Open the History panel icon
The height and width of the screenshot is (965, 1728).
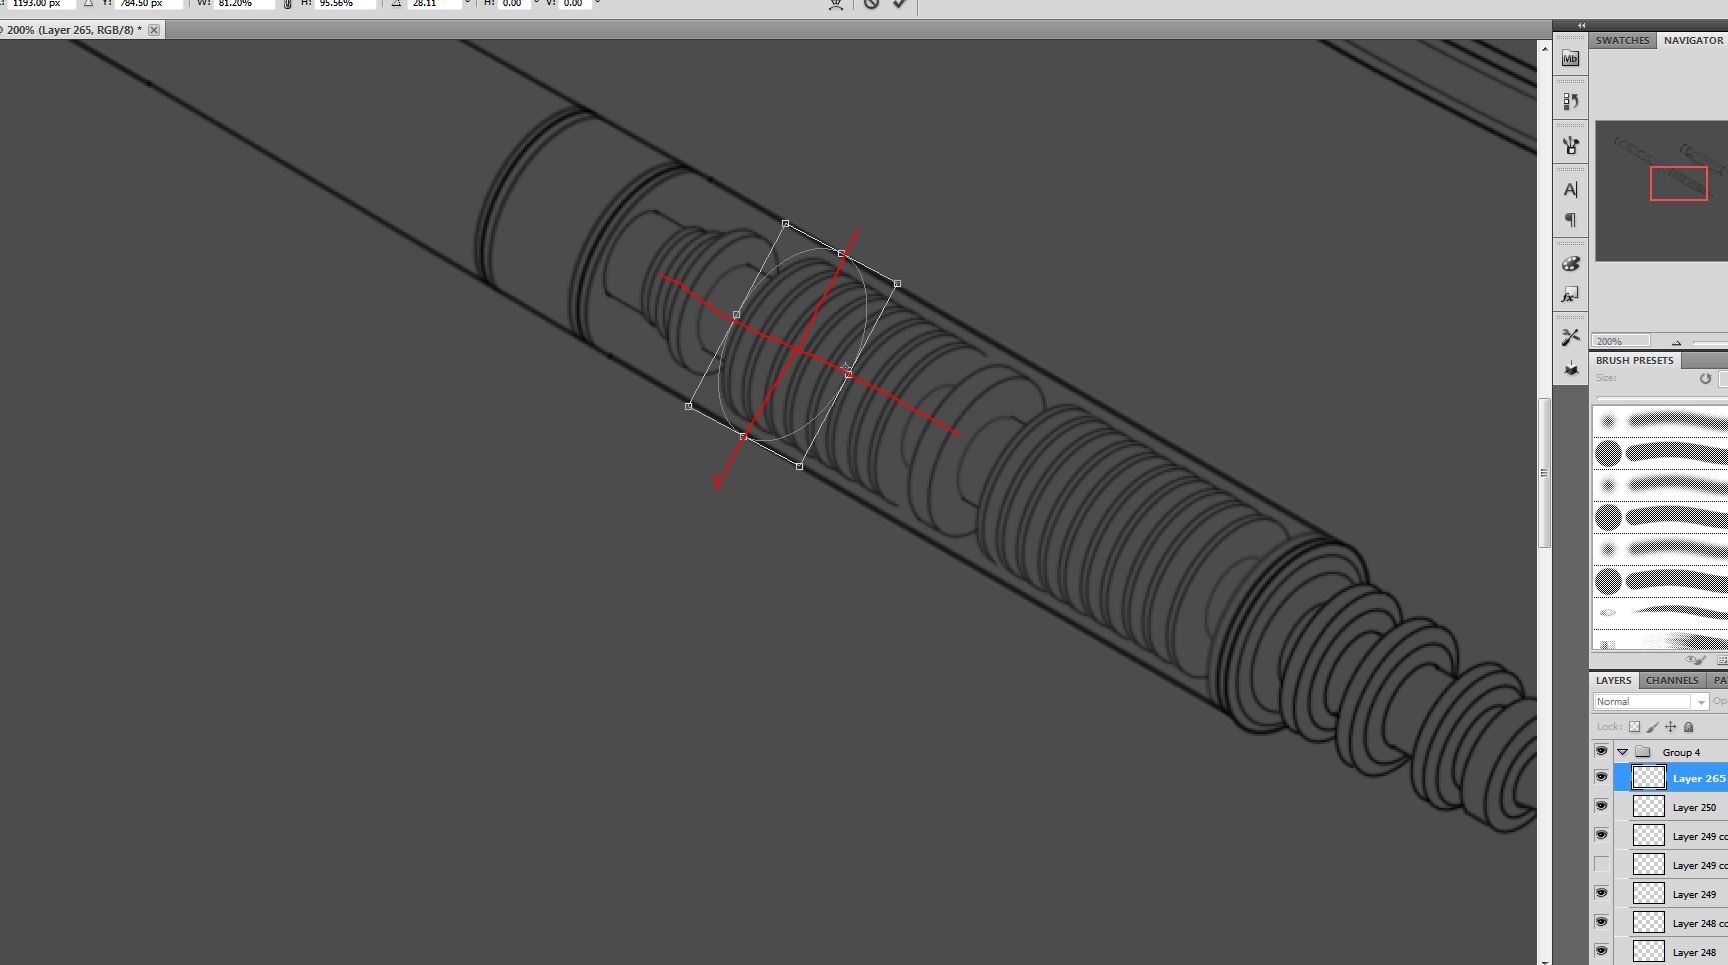1570,101
